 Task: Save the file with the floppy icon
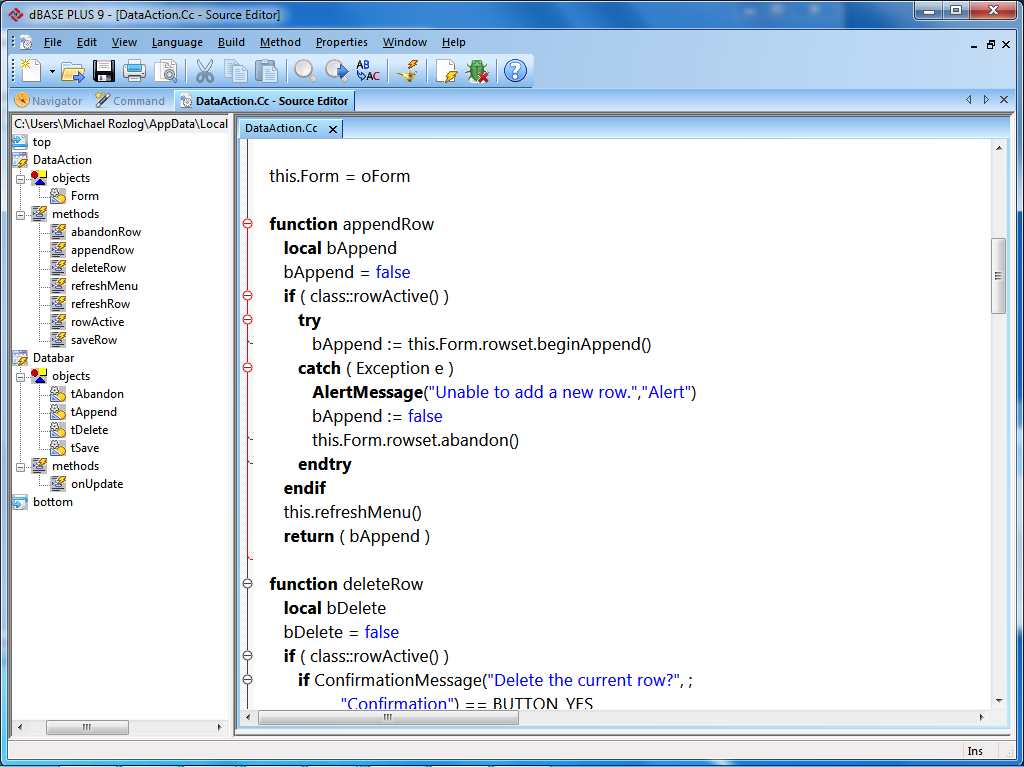[x=103, y=71]
